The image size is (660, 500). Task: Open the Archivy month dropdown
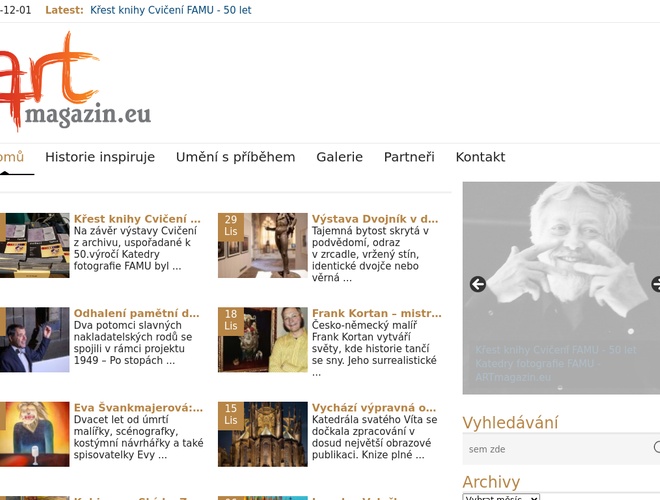pos(501,497)
